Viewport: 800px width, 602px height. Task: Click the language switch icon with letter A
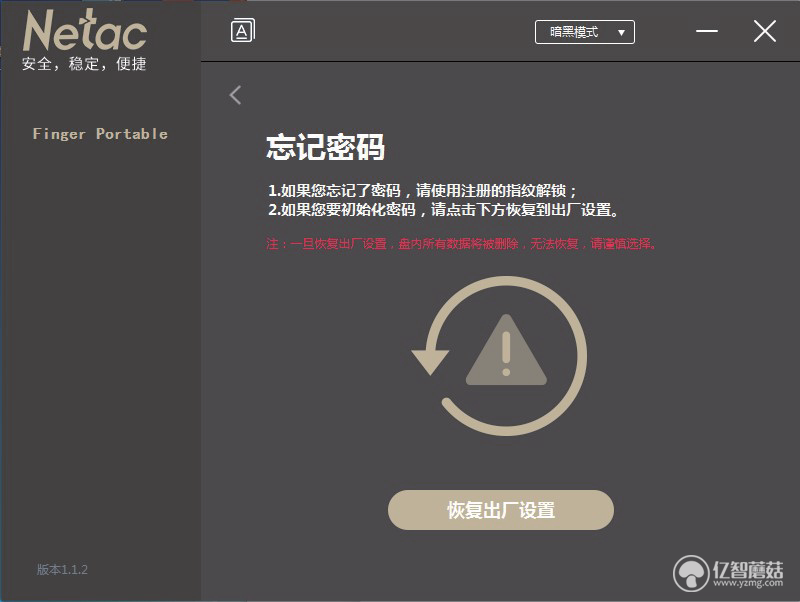pyautogui.click(x=243, y=31)
